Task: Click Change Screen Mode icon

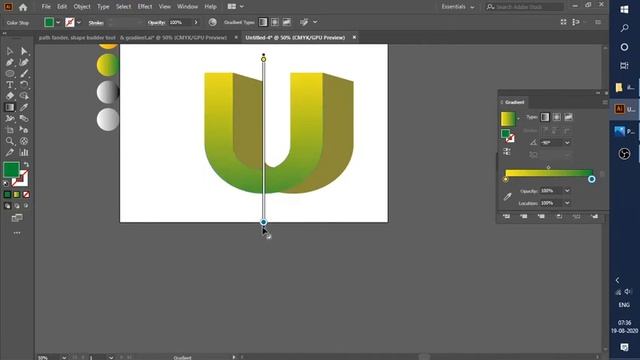Action: click(x=17, y=218)
